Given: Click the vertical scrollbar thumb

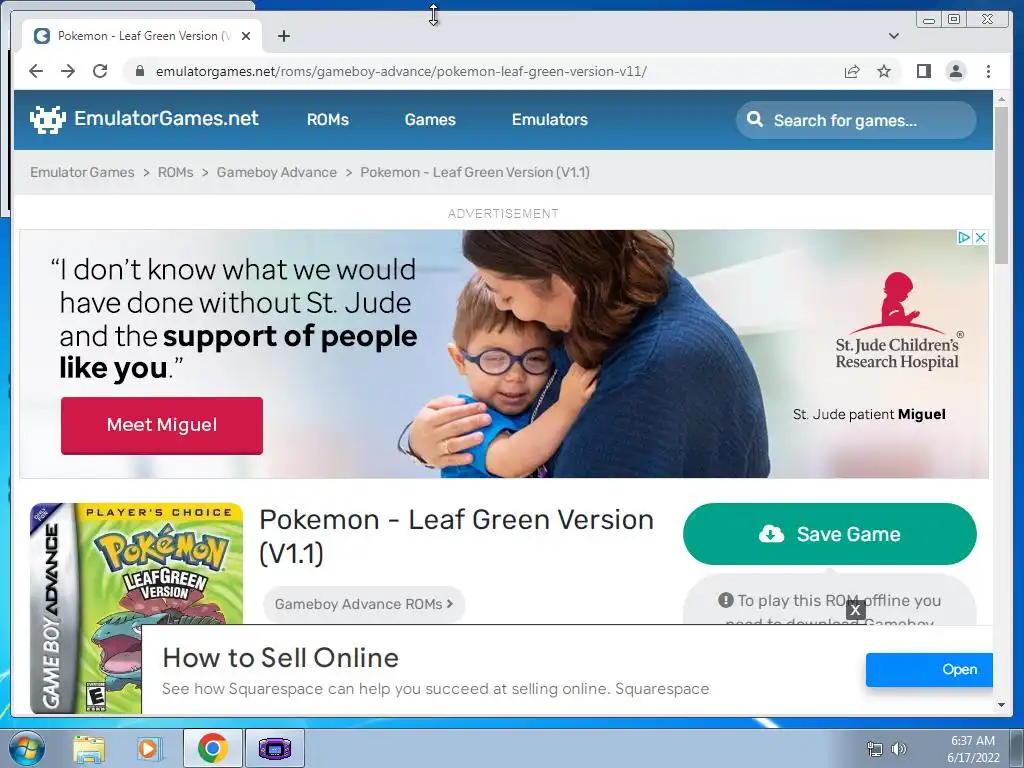Looking at the screenshot, I should coord(1001,185).
